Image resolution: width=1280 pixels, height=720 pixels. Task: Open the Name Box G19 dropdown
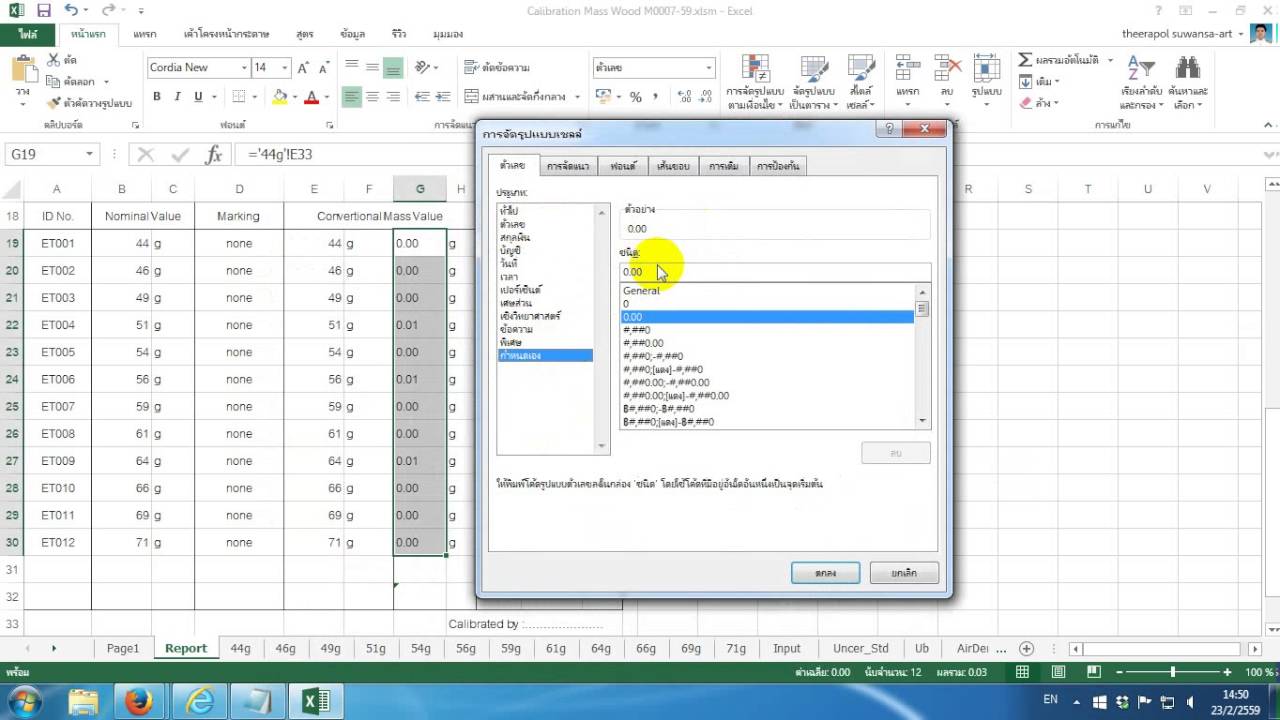[x=90, y=154]
